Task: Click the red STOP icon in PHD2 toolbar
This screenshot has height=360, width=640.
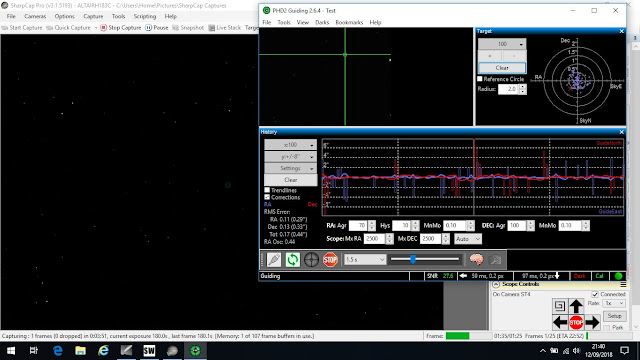Action: click(x=330, y=260)
